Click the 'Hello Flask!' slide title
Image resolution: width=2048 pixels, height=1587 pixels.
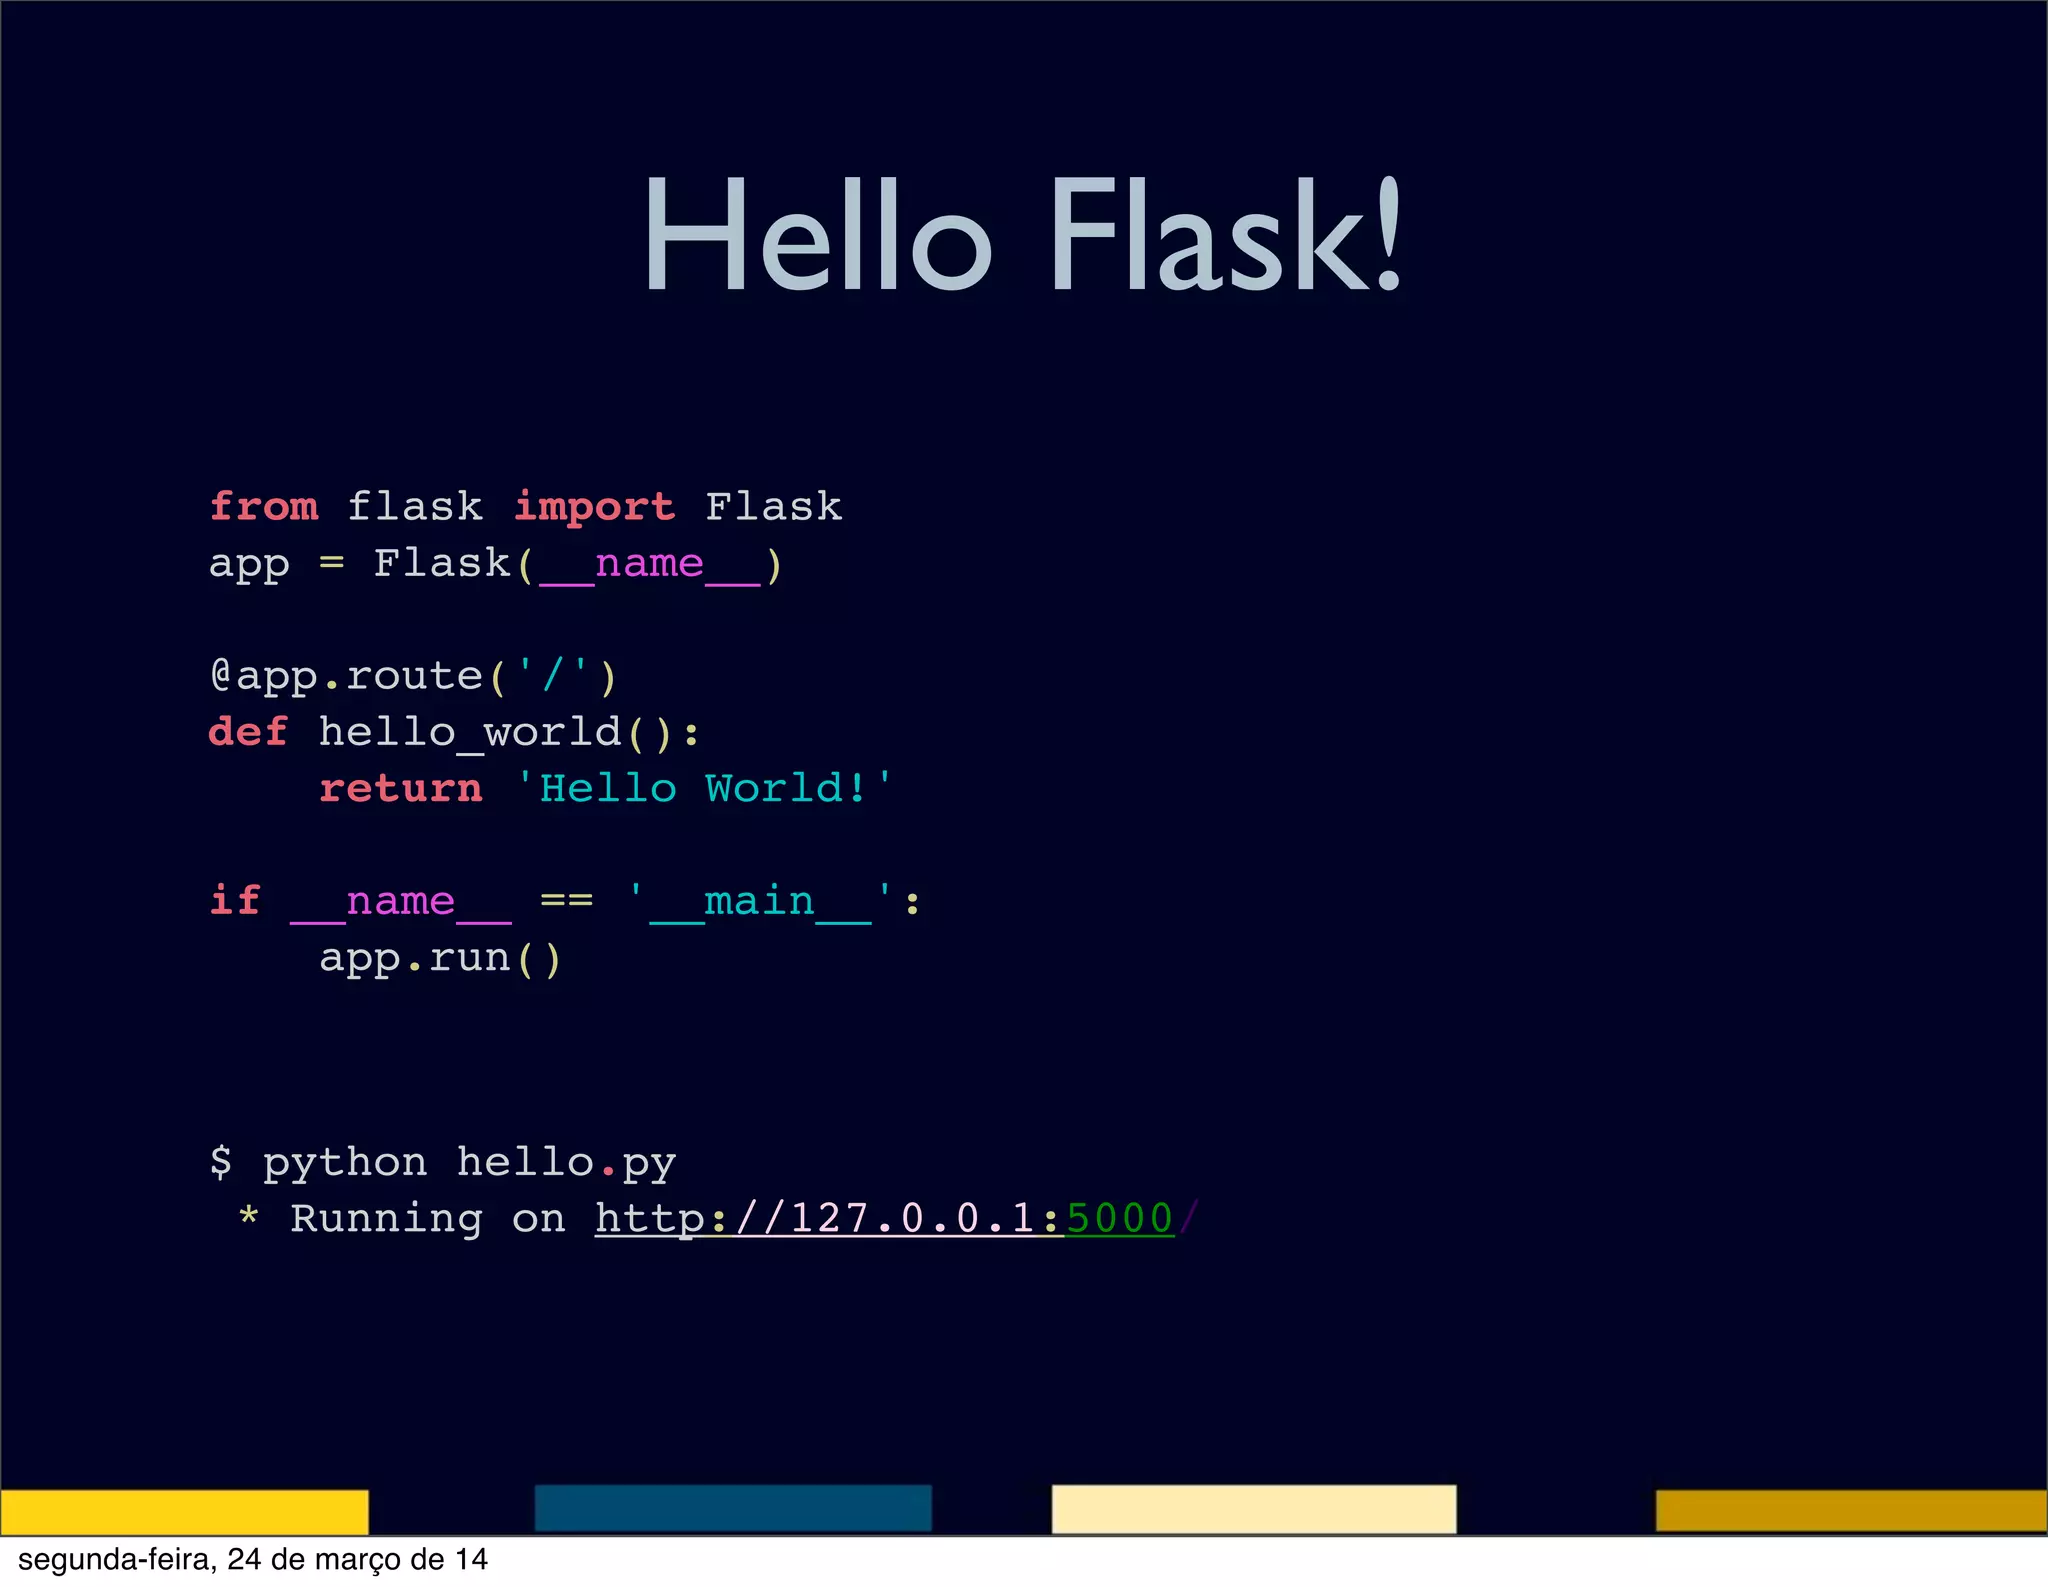1024,236
